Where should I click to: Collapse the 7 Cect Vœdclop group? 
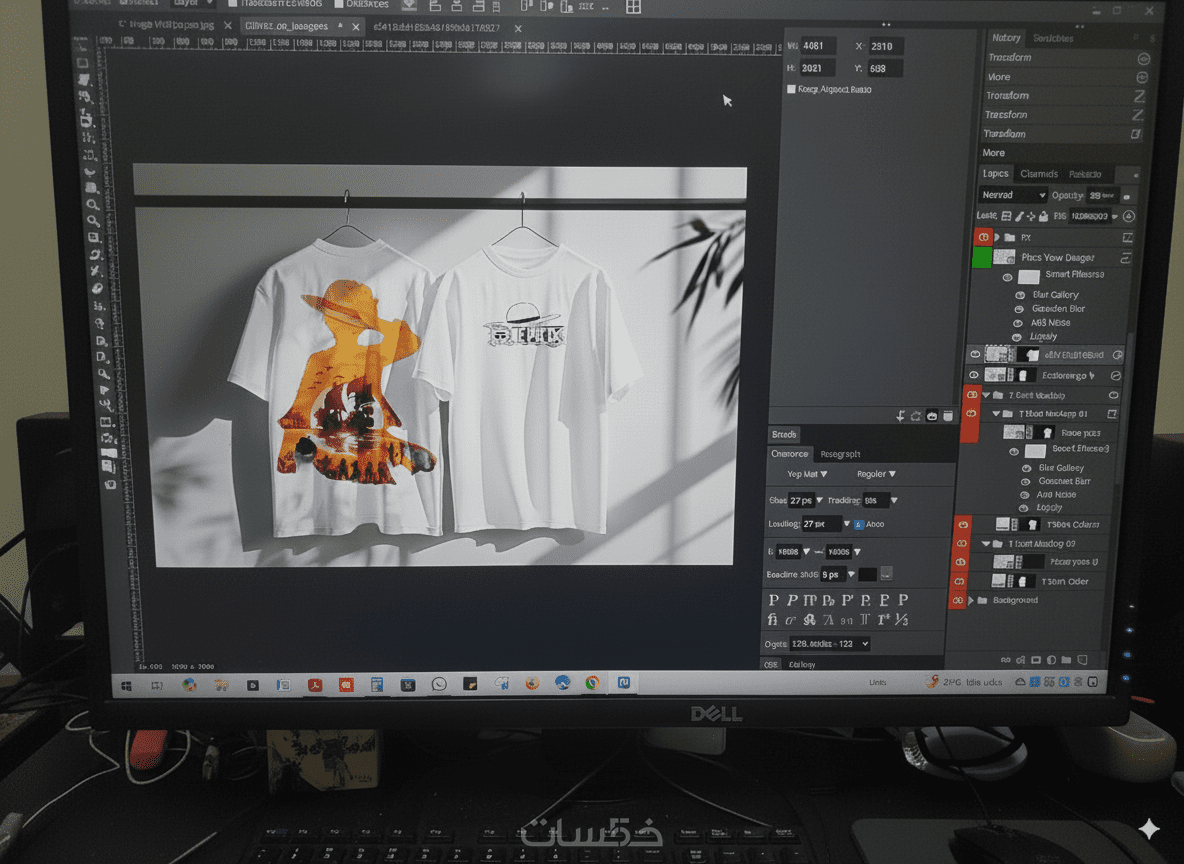(986, 395)
